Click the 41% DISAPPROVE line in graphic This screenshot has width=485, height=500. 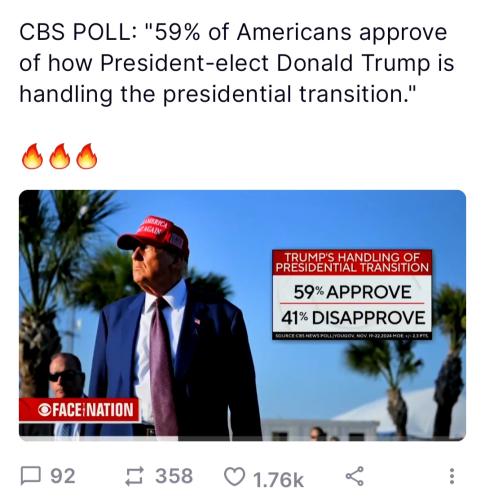pyautogui.click(x=353, y=317)
